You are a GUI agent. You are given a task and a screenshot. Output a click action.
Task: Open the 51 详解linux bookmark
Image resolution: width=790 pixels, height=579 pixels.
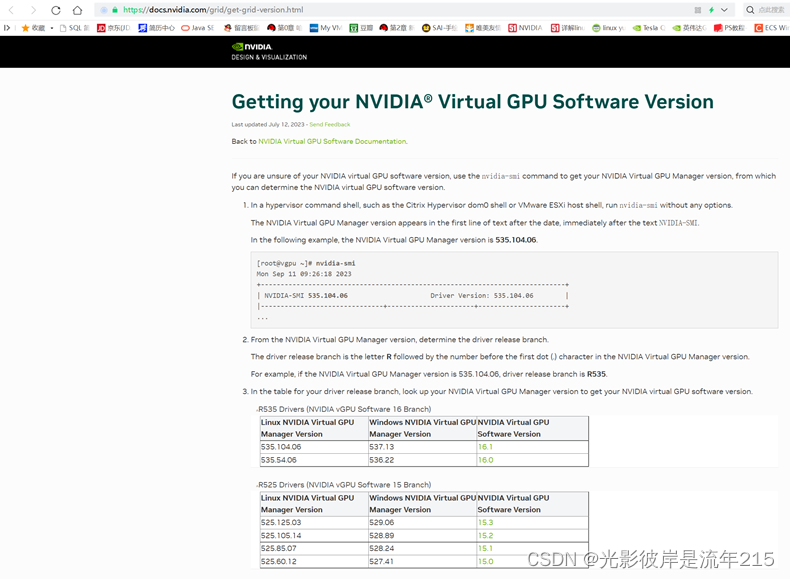(x=567, y=28)
